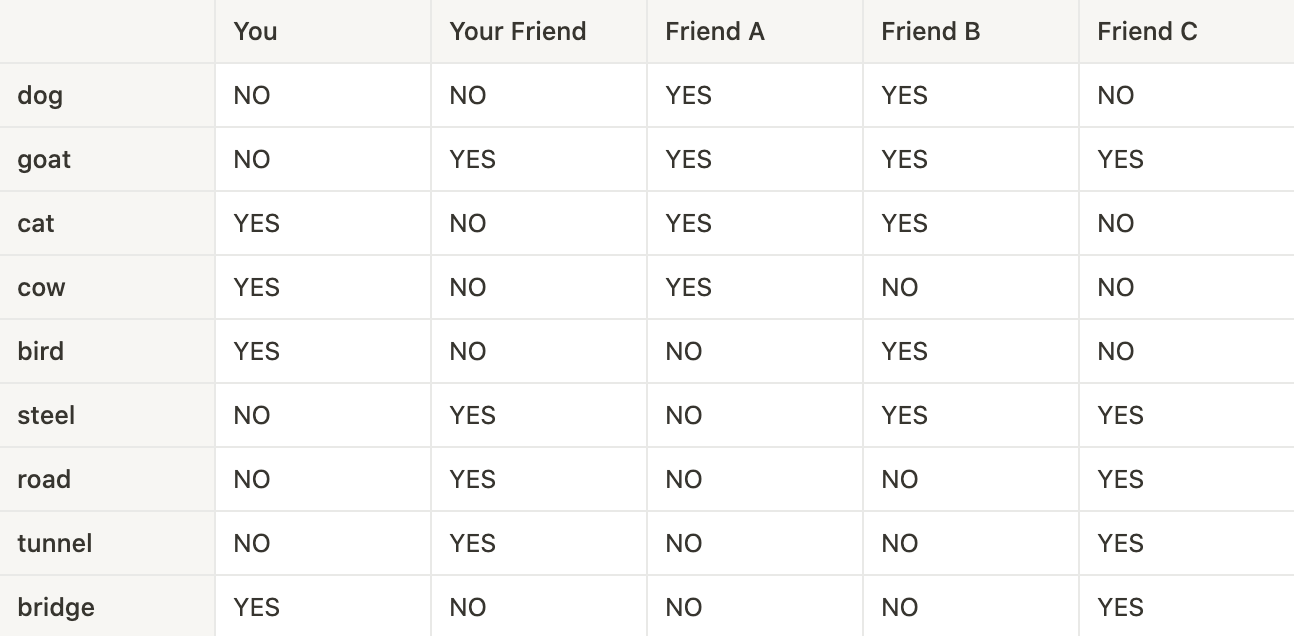The height and width of the screenshot is (636, 1294).
Task: Select Your Friend's YES cell for goat
Action: (473, 160)
